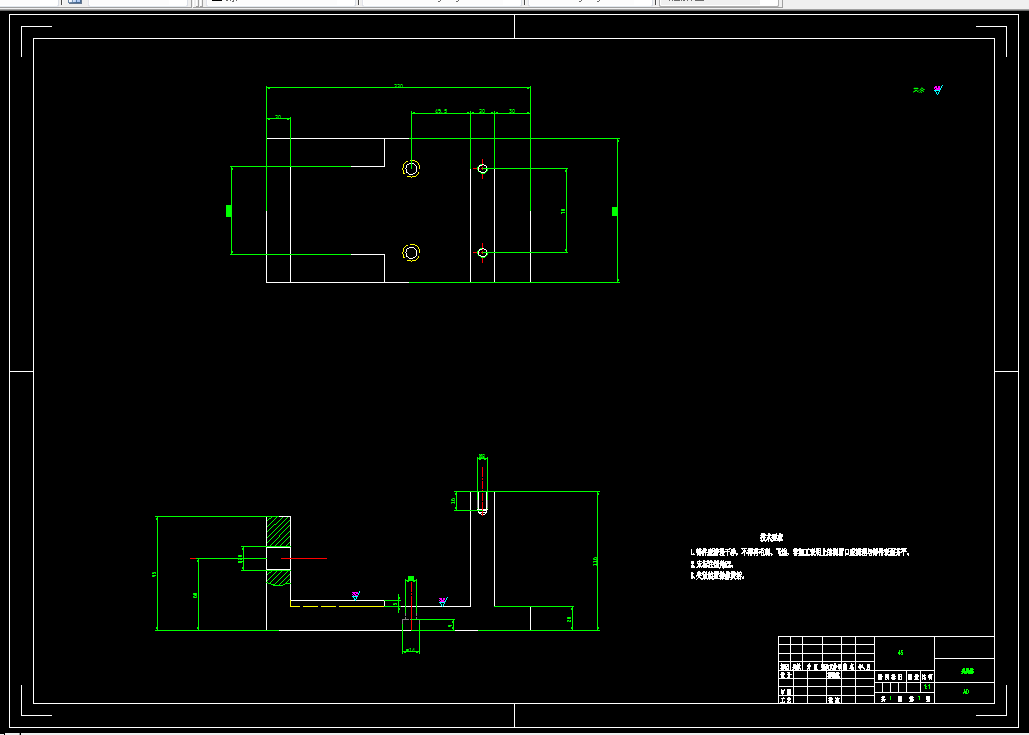Select the third technical requirement line
The image size is (1029, 735).
click(717, 576)
